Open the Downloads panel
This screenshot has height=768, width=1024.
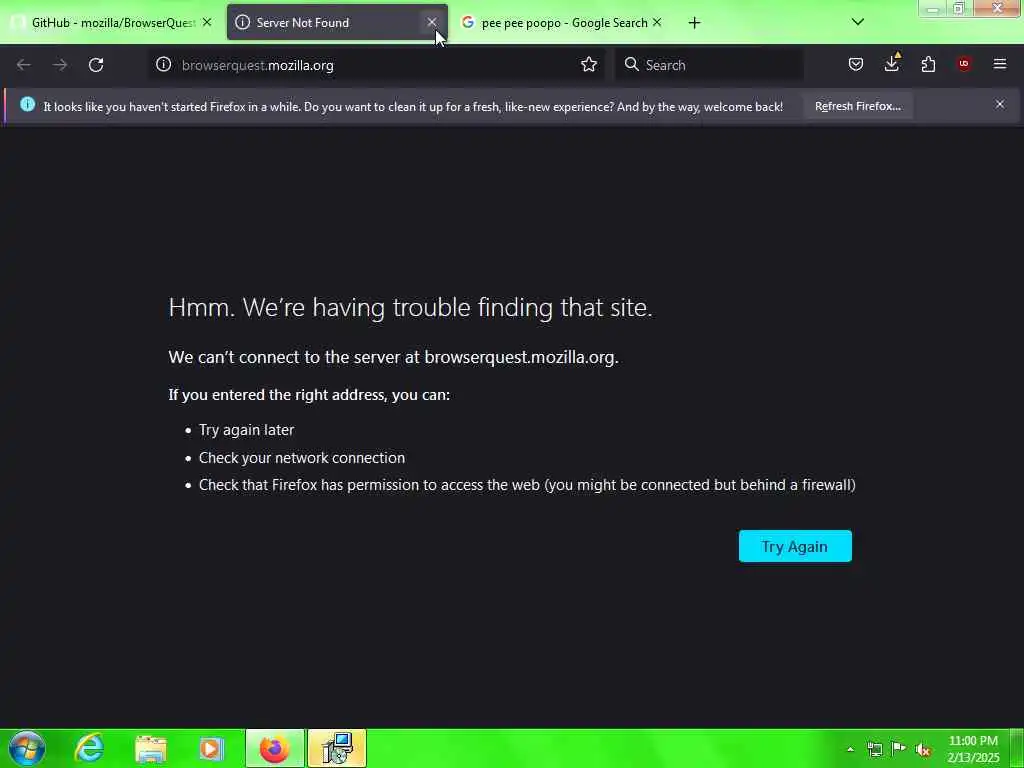click(x=891, y=64)
